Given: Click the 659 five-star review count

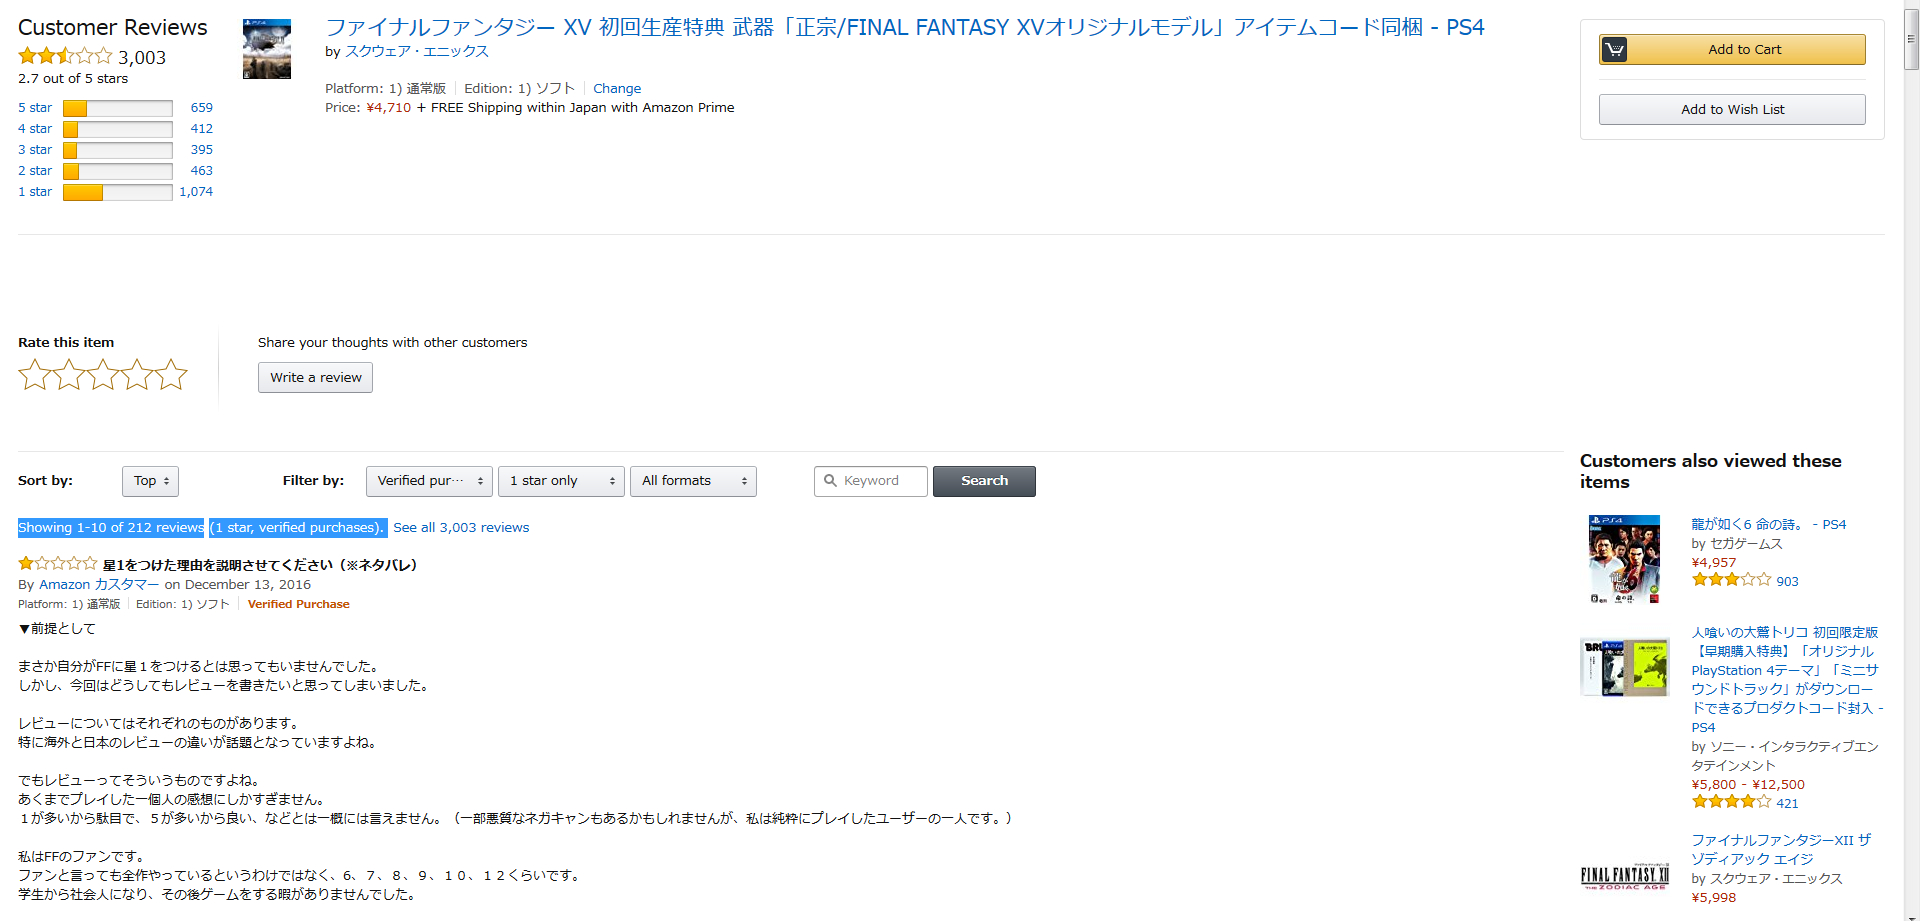Looking at the screenshot, I should point(202,107).
